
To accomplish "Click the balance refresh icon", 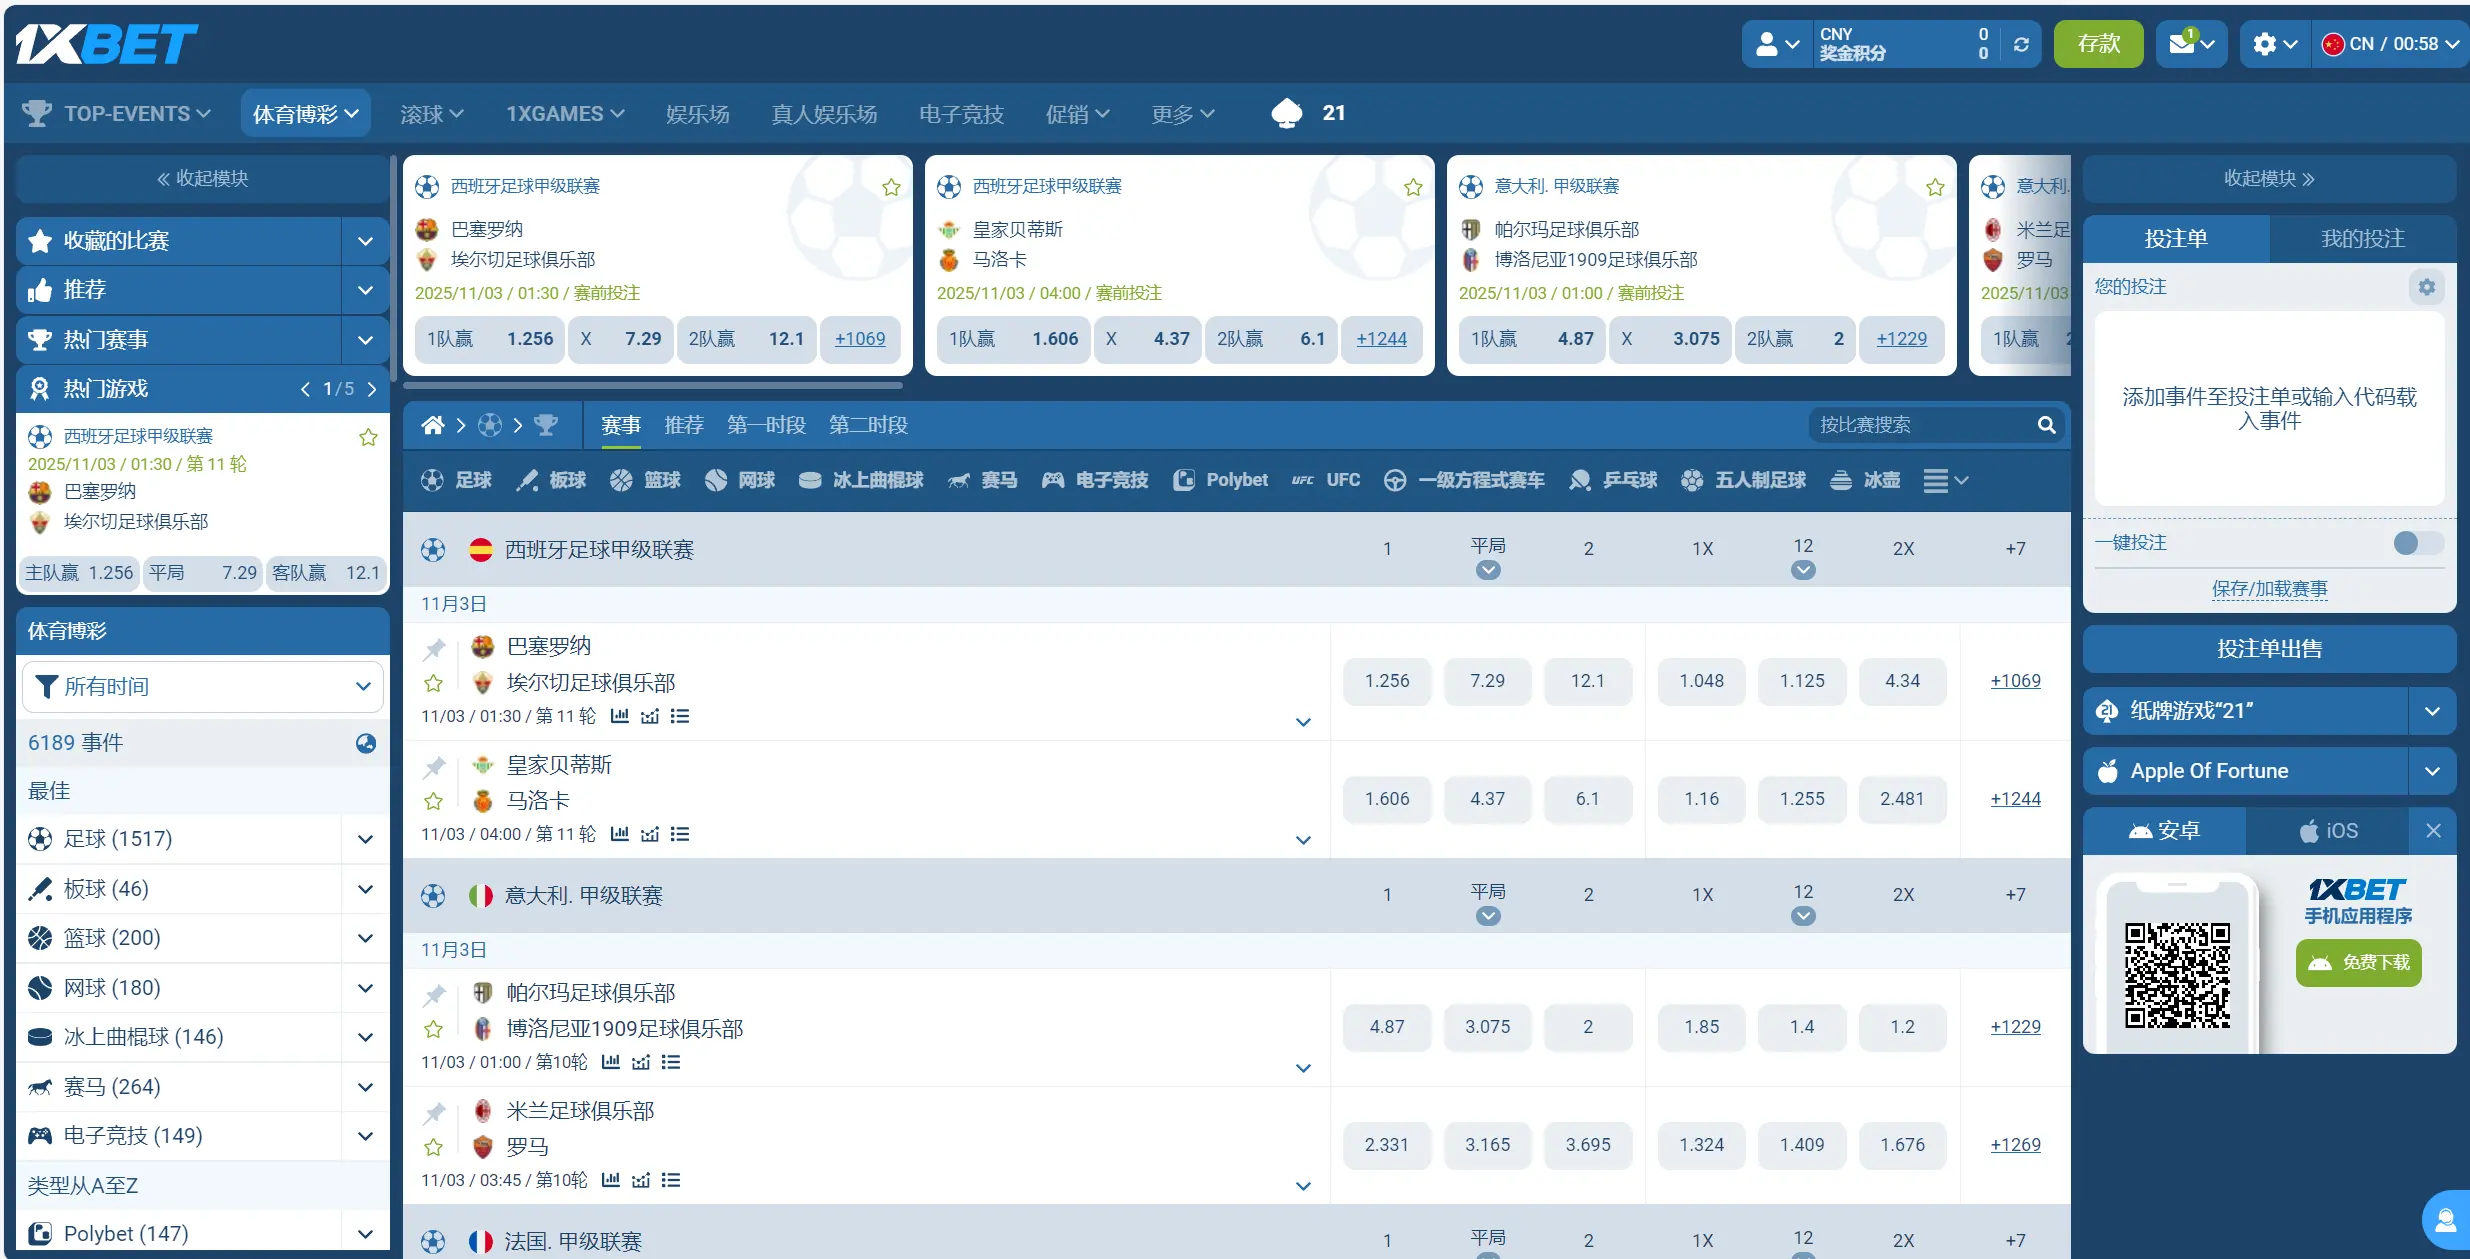I will pos(2021,45).
